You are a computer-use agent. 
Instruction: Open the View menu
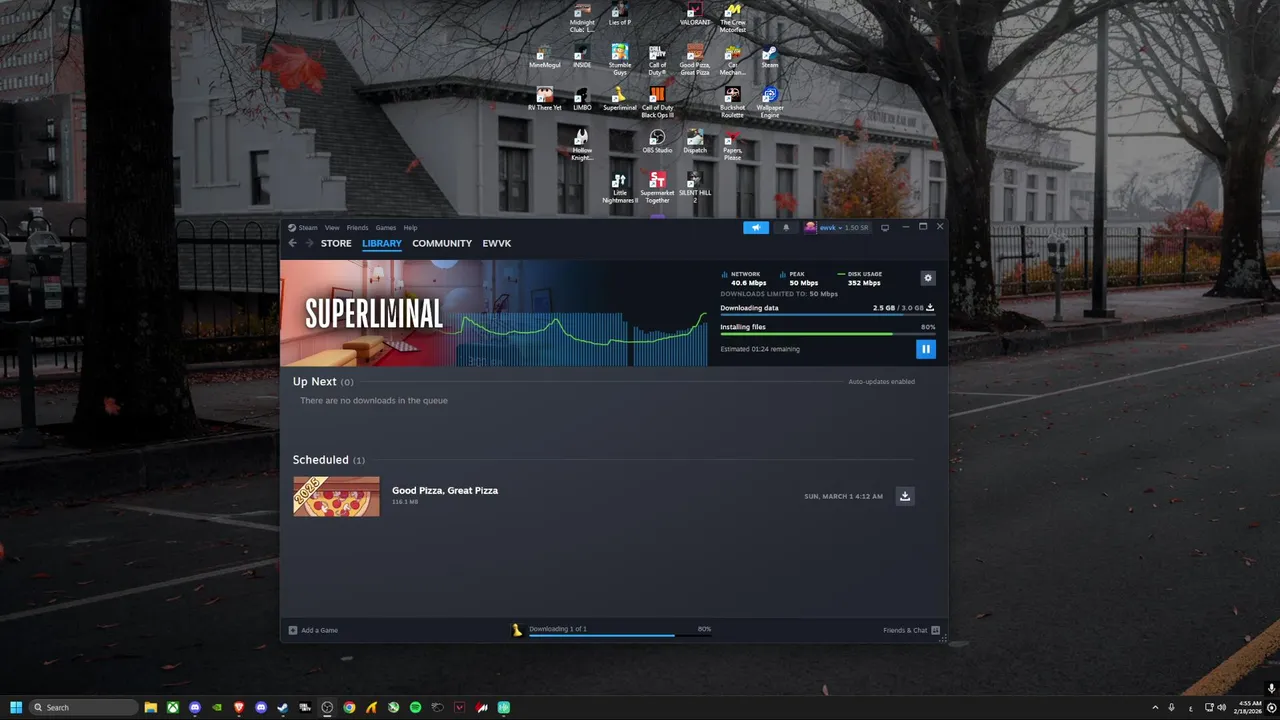coord(332,227)
